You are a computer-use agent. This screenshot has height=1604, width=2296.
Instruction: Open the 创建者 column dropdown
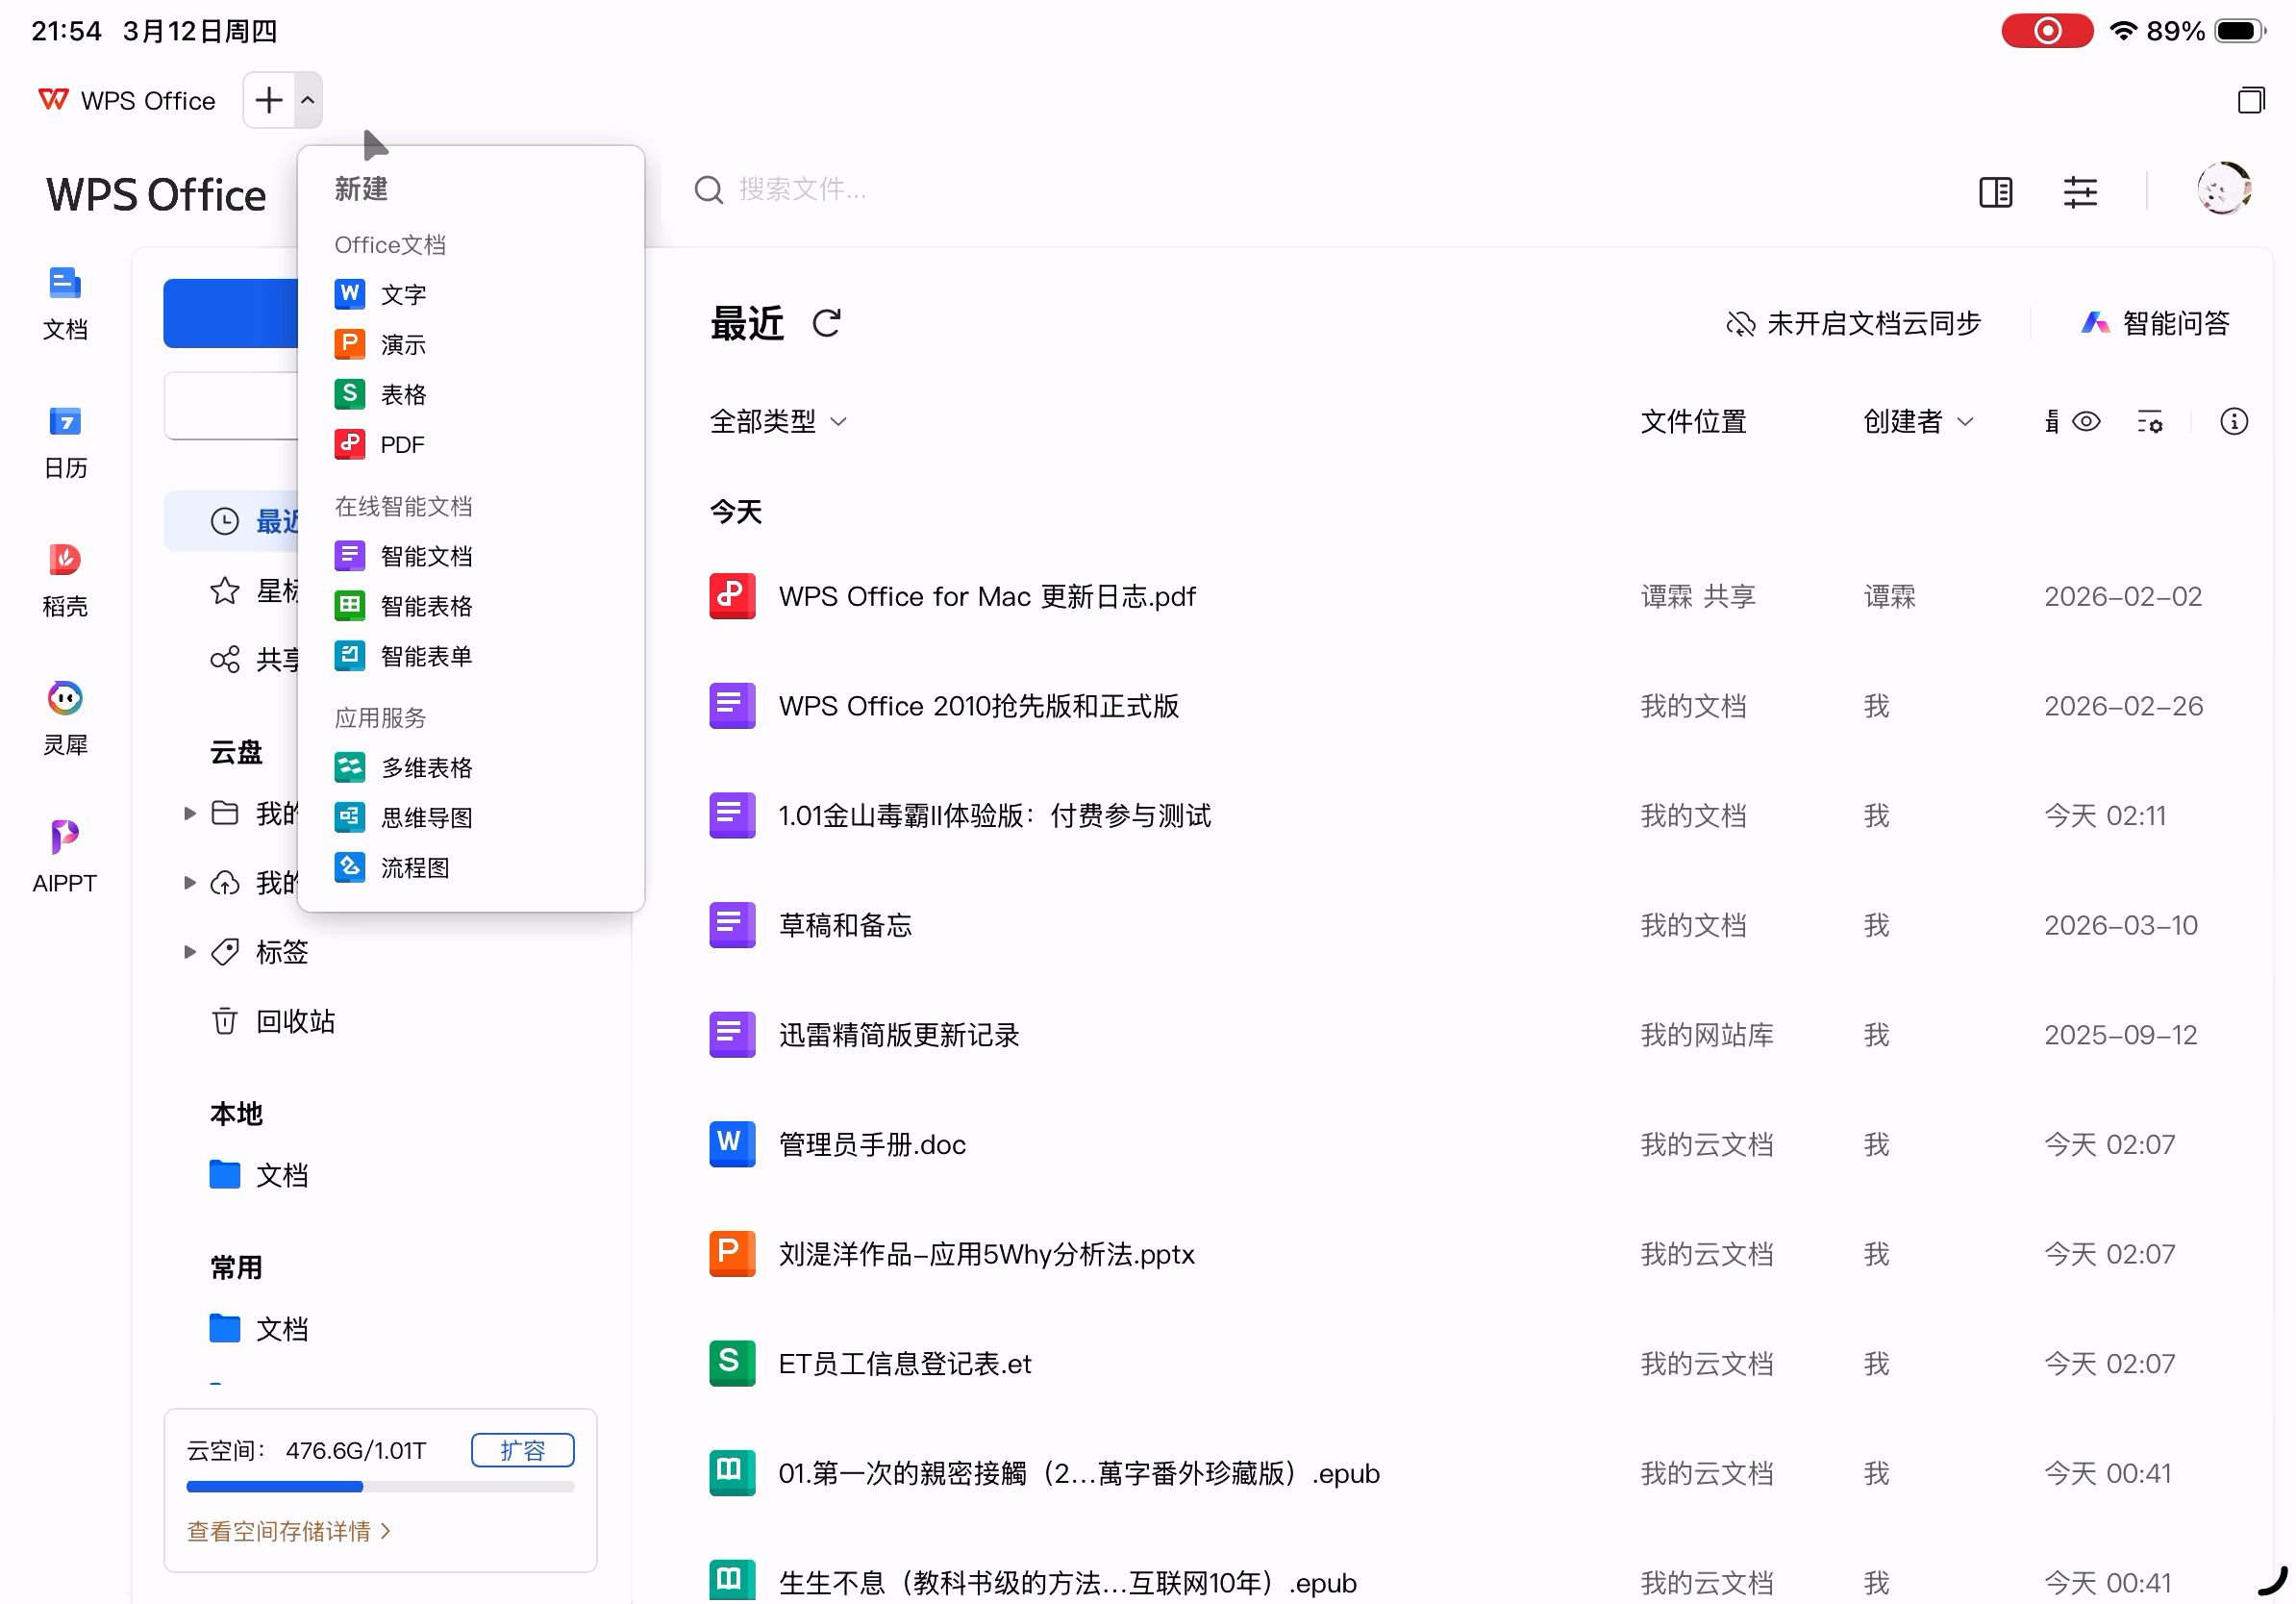tap(1917, 422)
